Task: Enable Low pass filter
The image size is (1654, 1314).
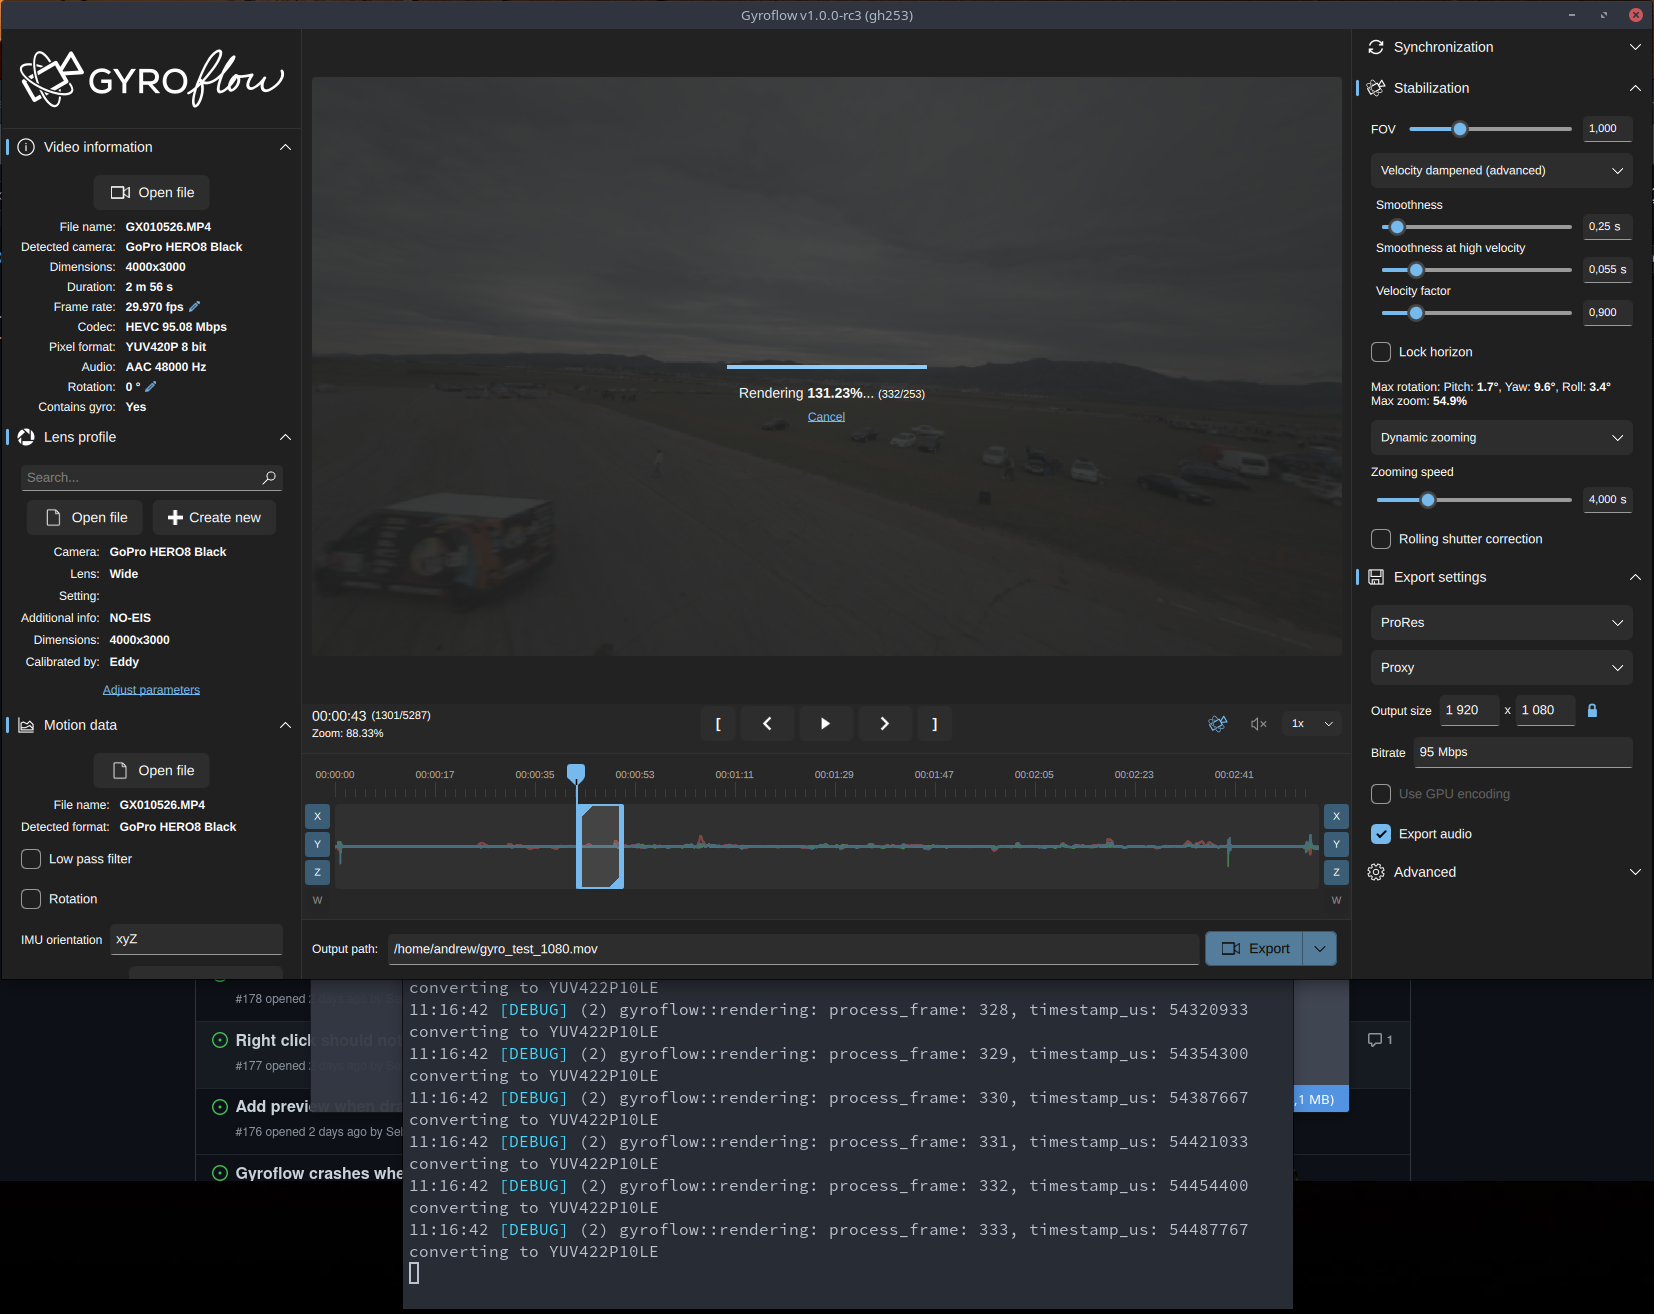Action: (31, 859)
